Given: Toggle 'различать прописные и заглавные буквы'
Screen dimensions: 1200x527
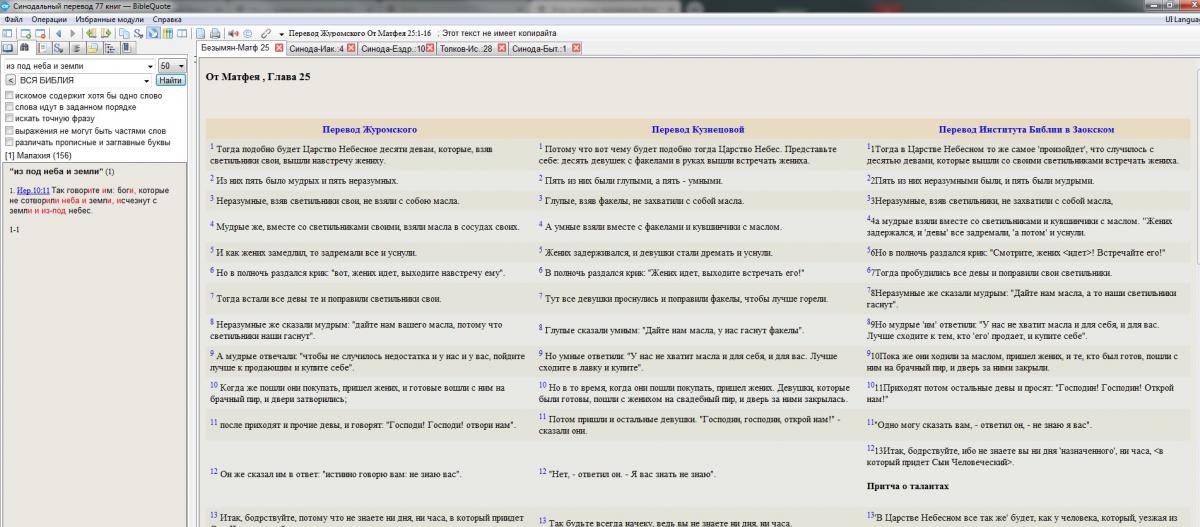Looking at the screenshot, I should [x=10, y=142].
